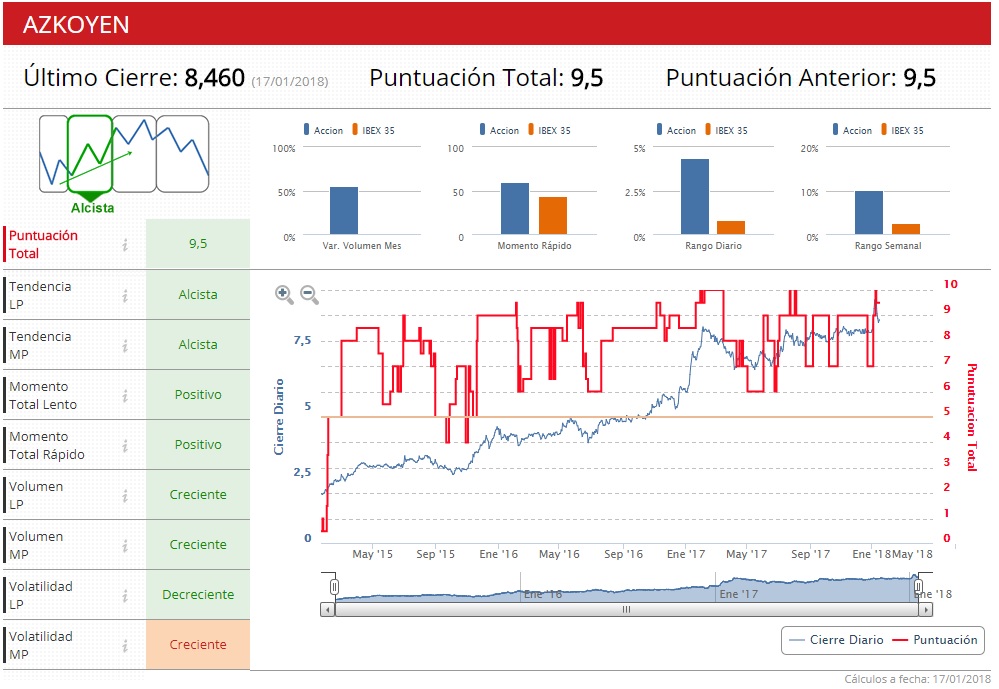Image resolution: width=999 pixels, height=689 pixels.
Task: Toggle IBEX 35 legend in Var. Volumen Mes chart
Action: pos(373,130)
